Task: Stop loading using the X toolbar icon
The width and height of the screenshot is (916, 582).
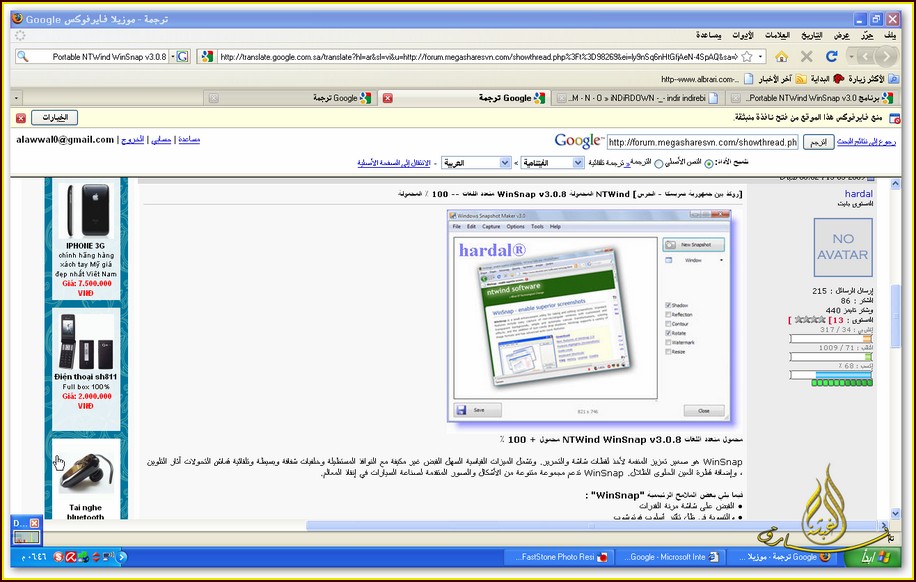Action: pyautogui.click(x=807, y=57)
